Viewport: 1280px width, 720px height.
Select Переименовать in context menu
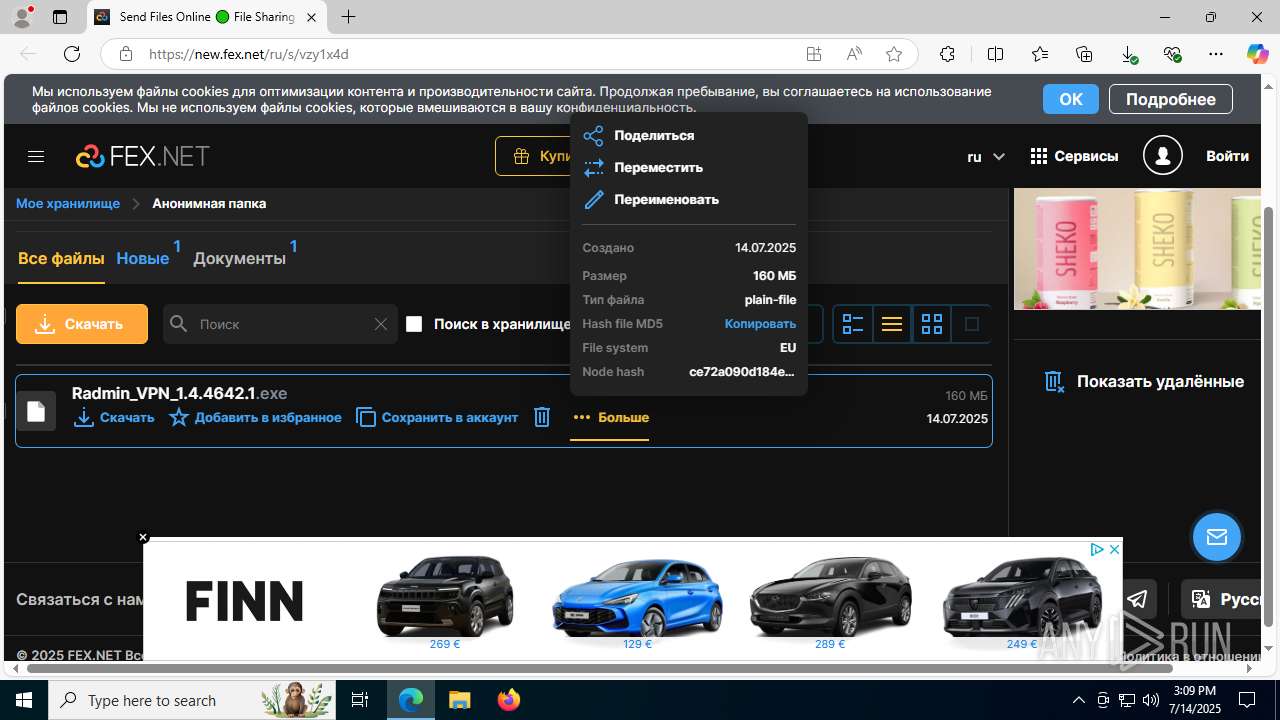pyautogui.click(x=666, y=199)
